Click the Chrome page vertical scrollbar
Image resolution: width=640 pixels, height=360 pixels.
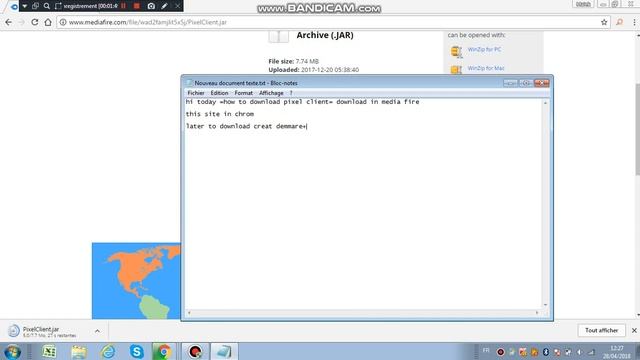637,130
